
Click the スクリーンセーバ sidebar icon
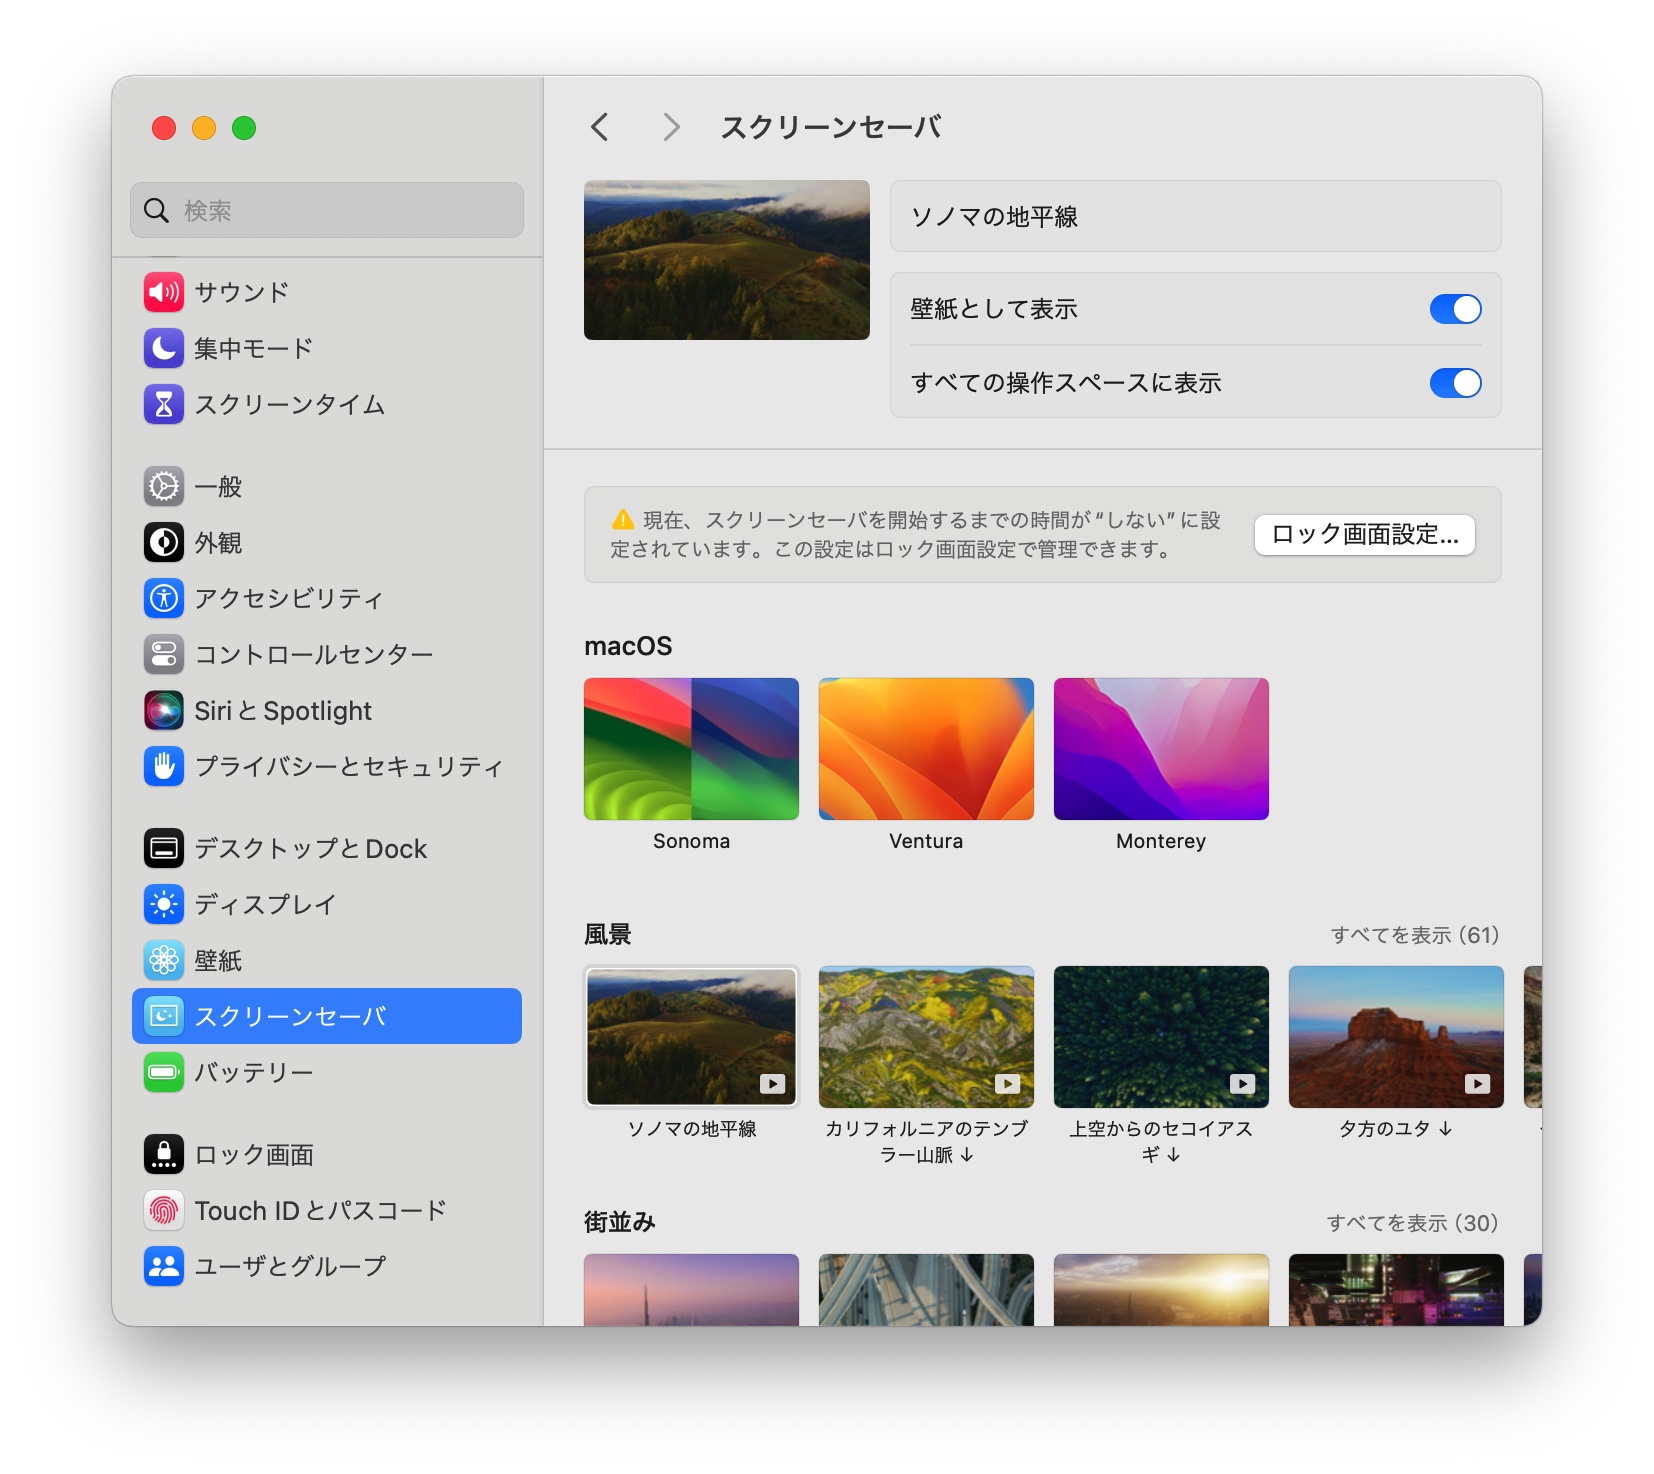click(164, 1016)
